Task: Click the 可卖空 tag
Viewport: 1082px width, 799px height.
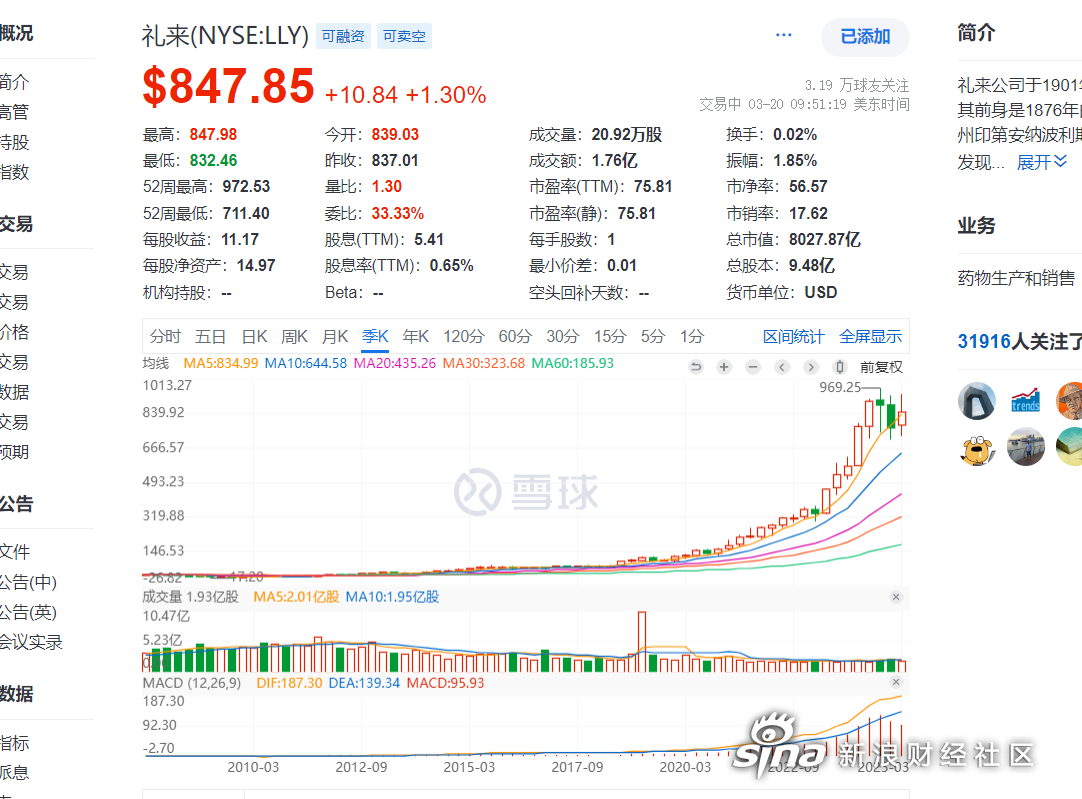Action: (x=404, y=36)
